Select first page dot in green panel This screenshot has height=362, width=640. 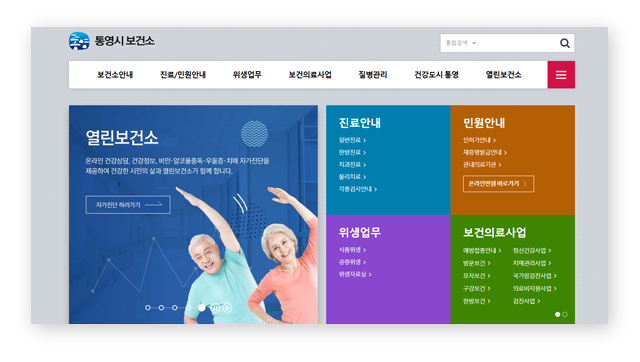coord(558,314)
